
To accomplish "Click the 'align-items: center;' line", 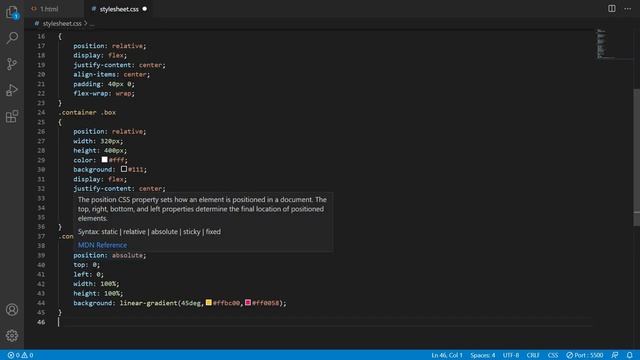I will [111, 74].
